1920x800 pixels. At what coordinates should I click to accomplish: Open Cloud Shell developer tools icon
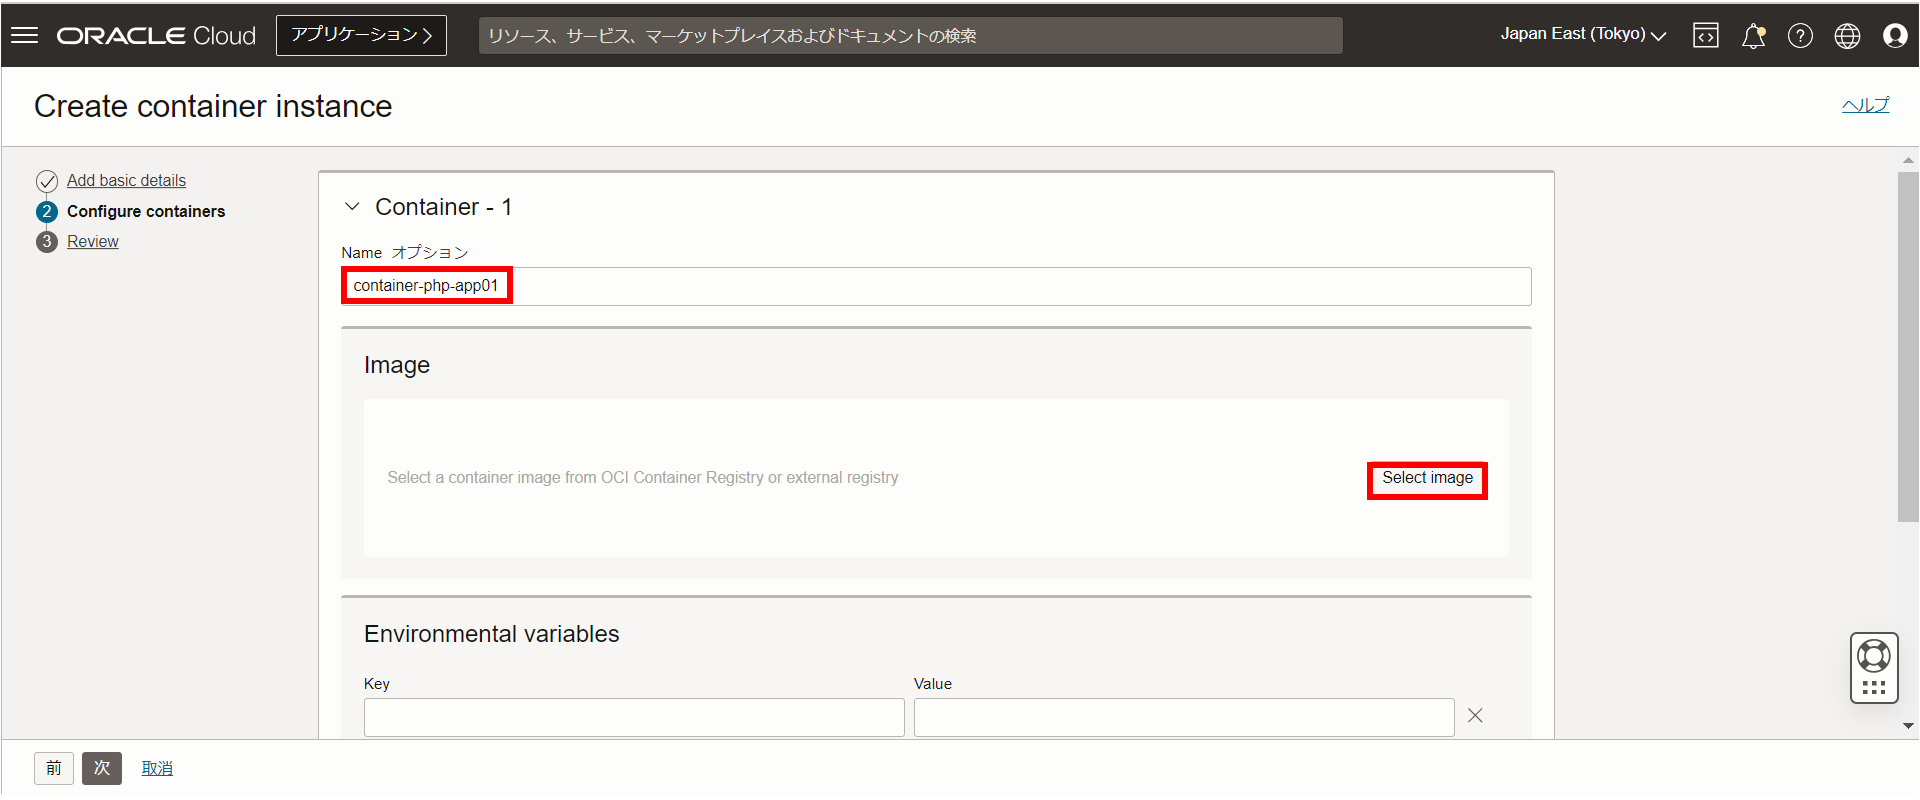pos(1706,36)
